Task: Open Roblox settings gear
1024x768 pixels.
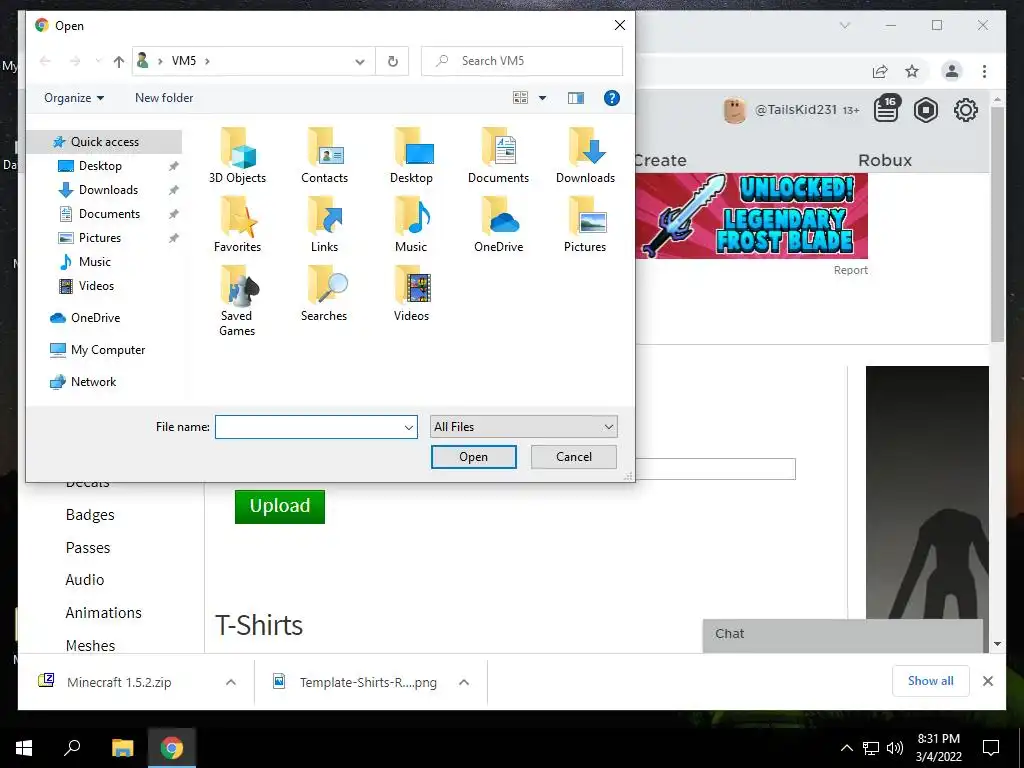Action: [x=965, y=110]
